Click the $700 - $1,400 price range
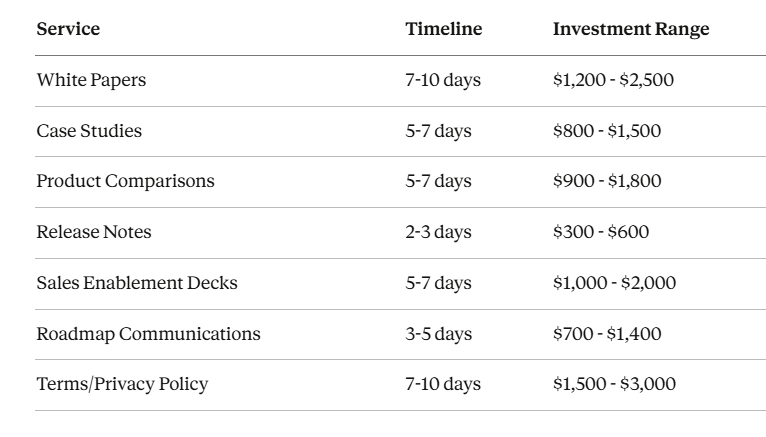The height and width of the screenshot is (437, 766). (606, 334)
